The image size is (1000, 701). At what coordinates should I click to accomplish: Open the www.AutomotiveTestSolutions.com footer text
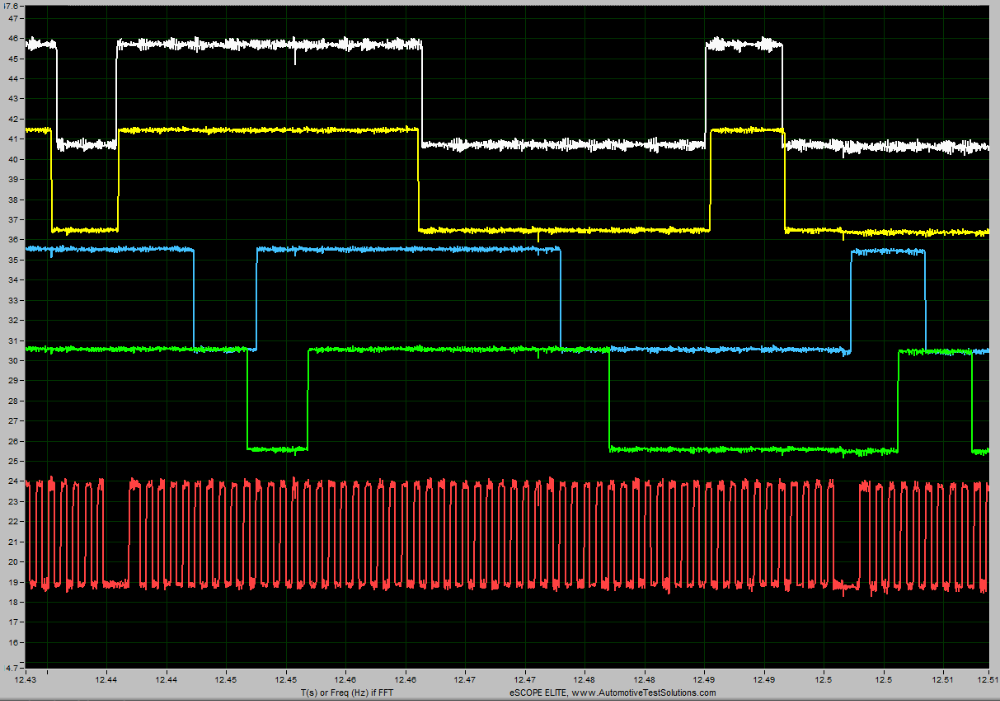(x=612, y=692)
